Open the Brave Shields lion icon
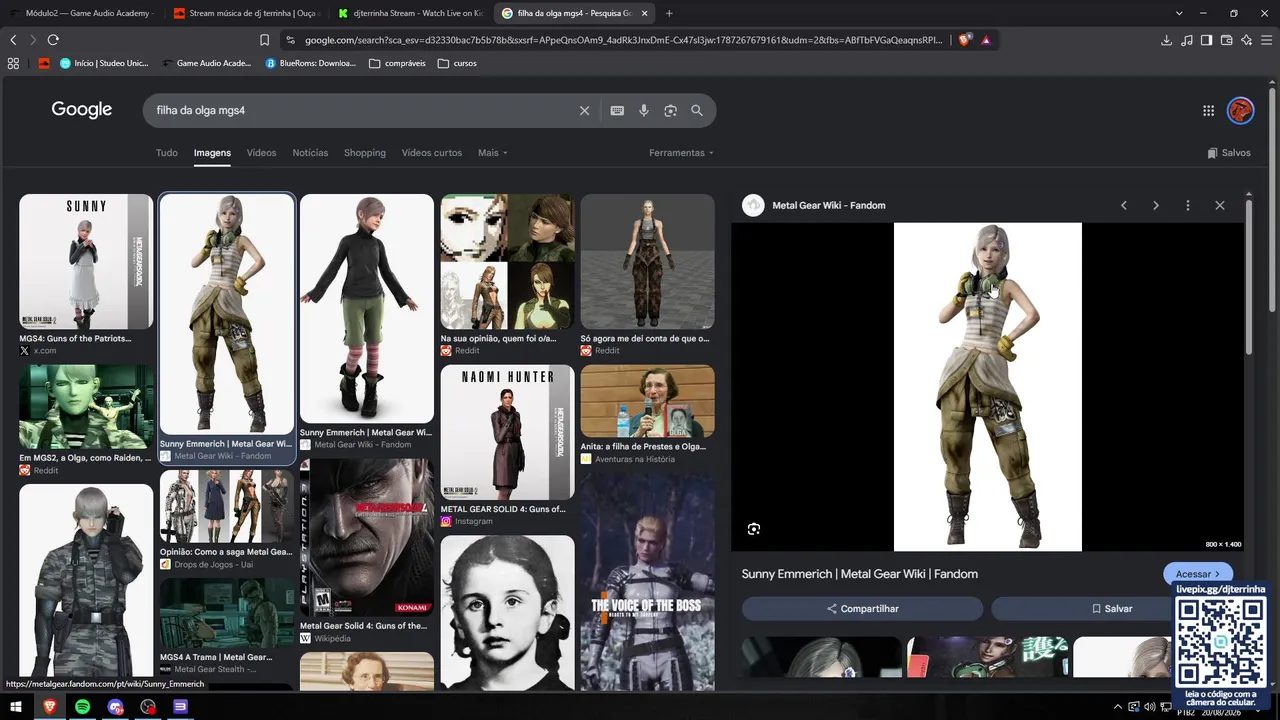Screen dimensions: 1280x720 pyautogui.click(x=964, y=40)
